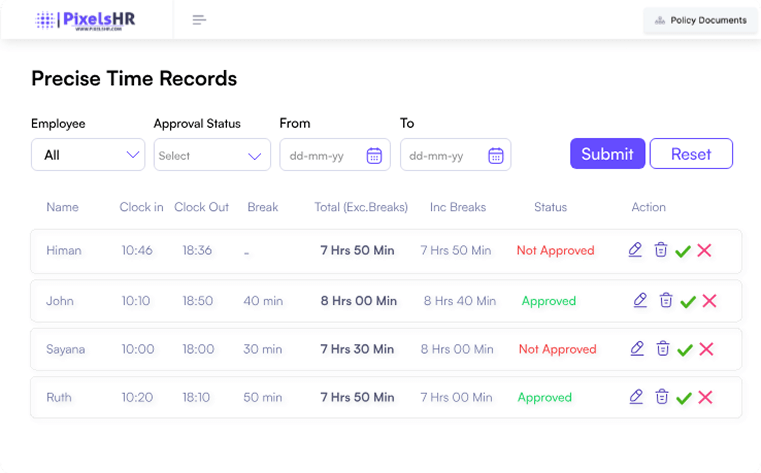The image size is (761, 473).
Task: Toggle the hamburger menu in the header
Action: (199, 20)
